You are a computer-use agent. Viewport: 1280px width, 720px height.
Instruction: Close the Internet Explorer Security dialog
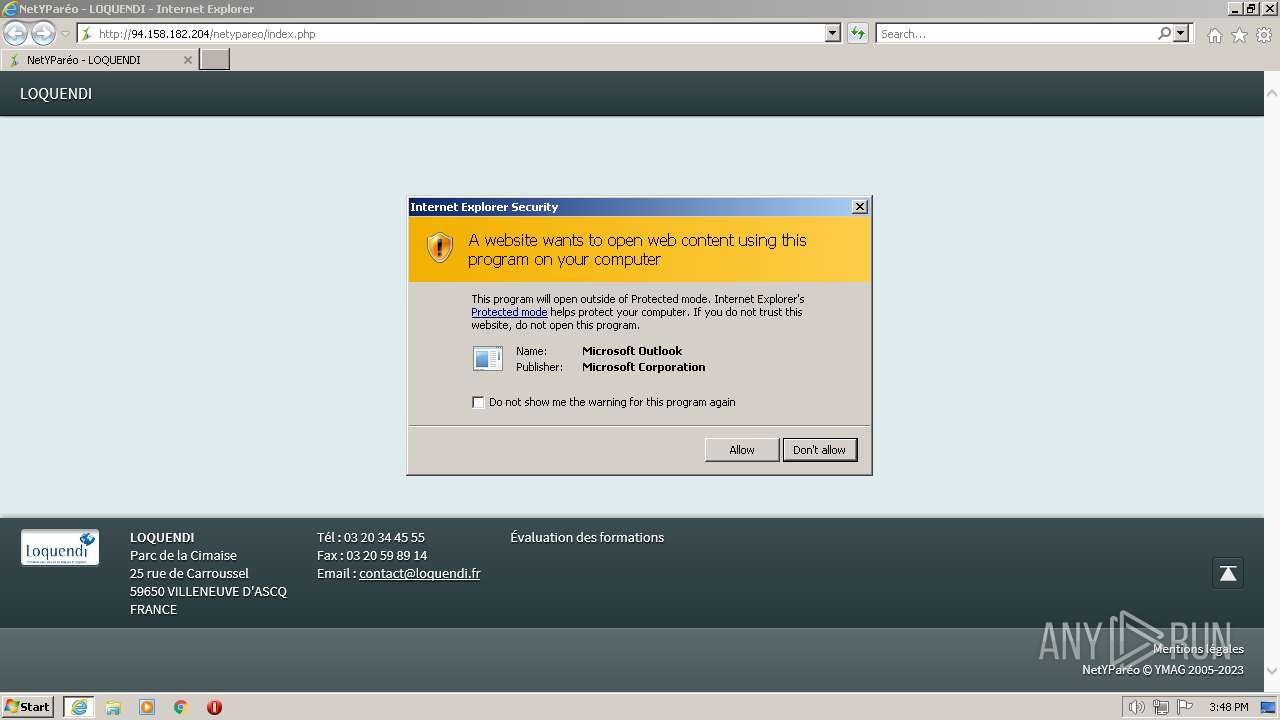click(859, 206)
